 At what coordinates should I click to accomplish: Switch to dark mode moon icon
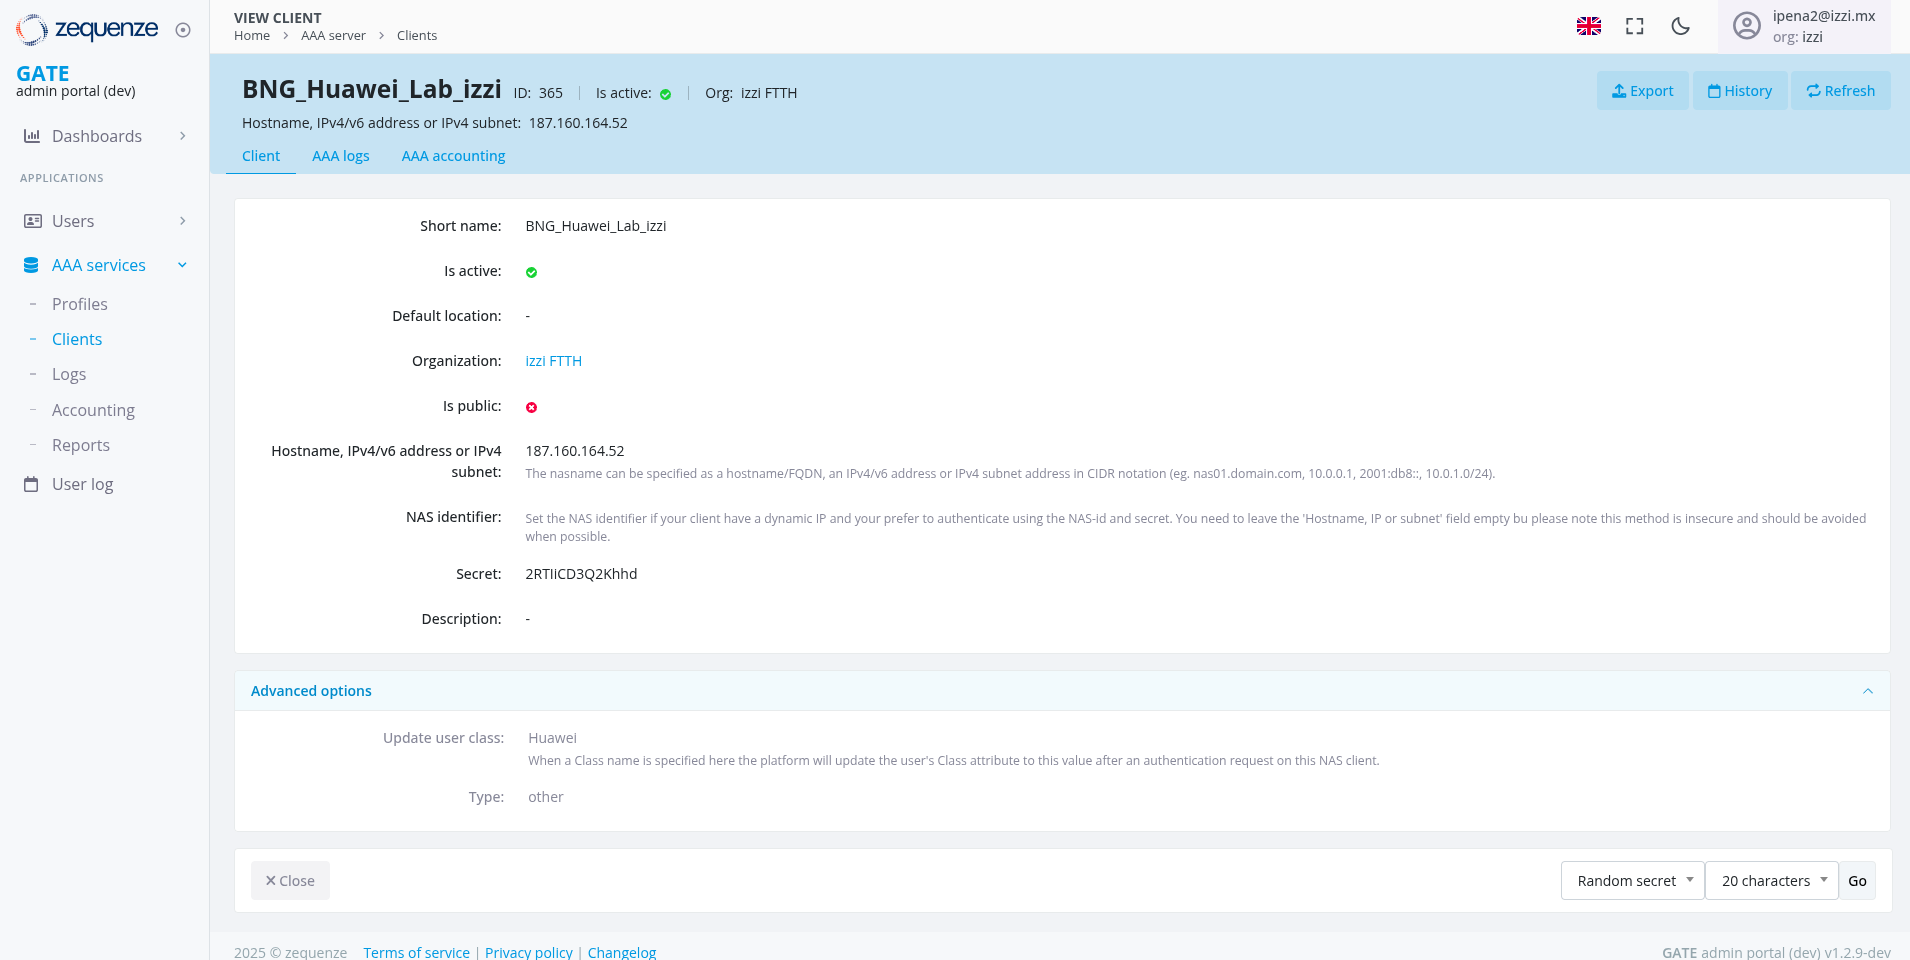click(1681, 27)
